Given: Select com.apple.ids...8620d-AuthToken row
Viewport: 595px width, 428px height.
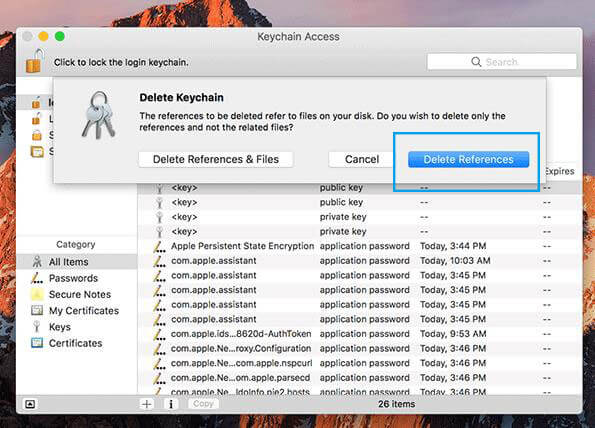Looking at the screenshot, I should [359, 334].
